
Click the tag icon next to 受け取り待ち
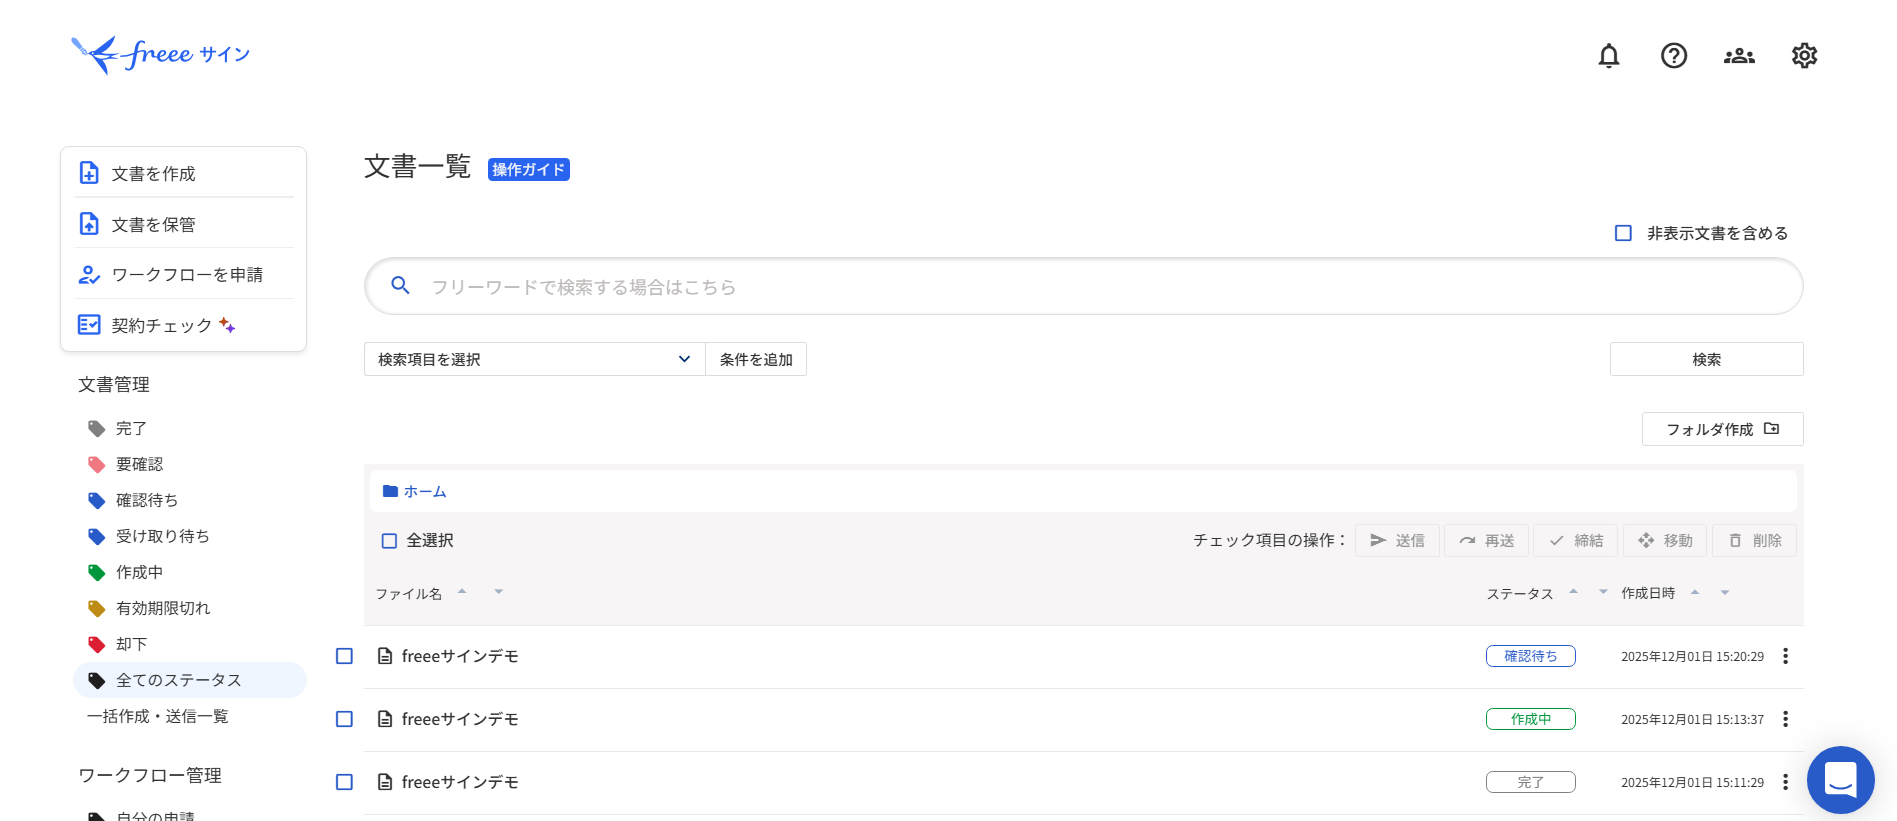click(97, 537)
